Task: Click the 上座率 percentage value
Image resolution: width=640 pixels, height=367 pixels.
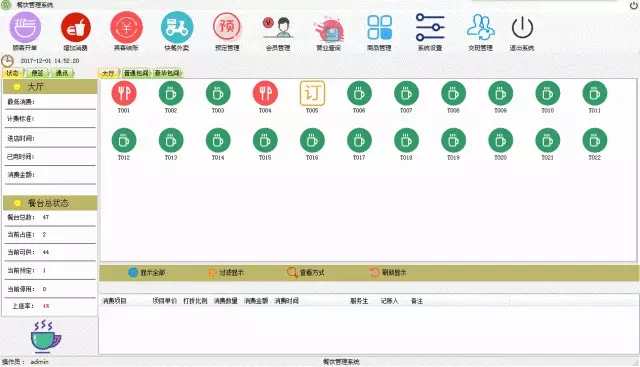Action: click(46, 306)
